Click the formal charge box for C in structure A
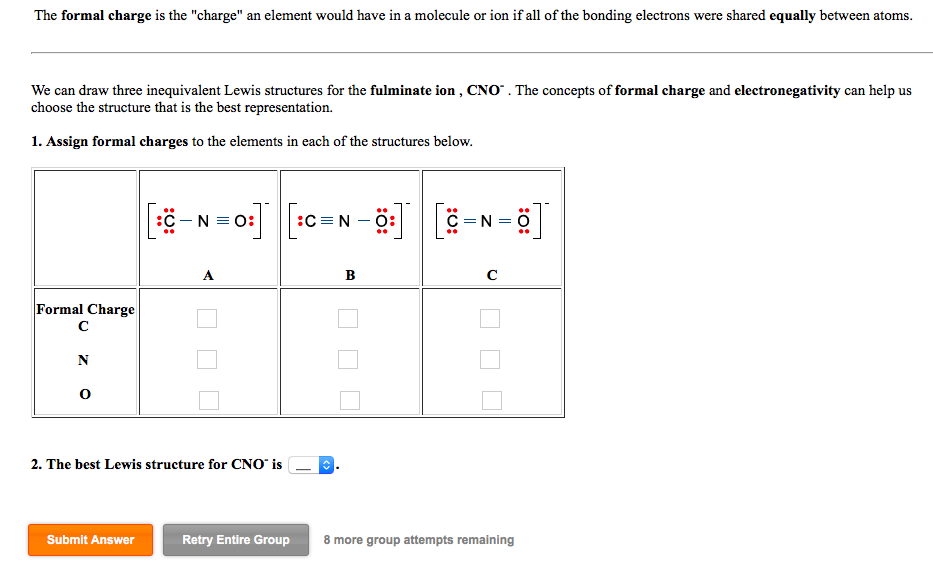 click(207, 318)
